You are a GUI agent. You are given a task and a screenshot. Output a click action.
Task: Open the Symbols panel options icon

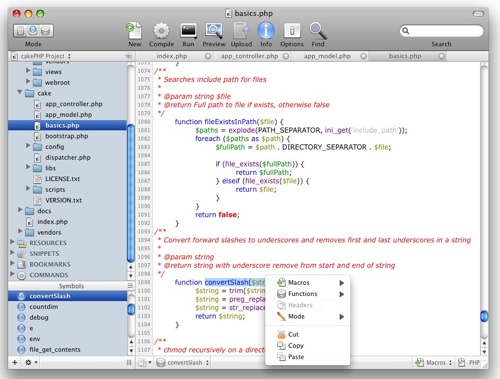[130, 286]
